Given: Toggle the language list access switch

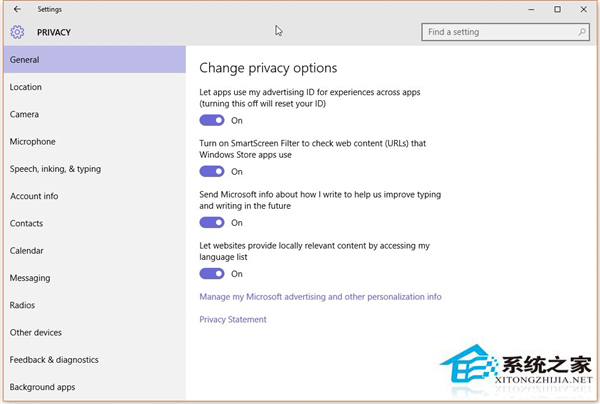Looking at the screenshot, I should [212, 273].
